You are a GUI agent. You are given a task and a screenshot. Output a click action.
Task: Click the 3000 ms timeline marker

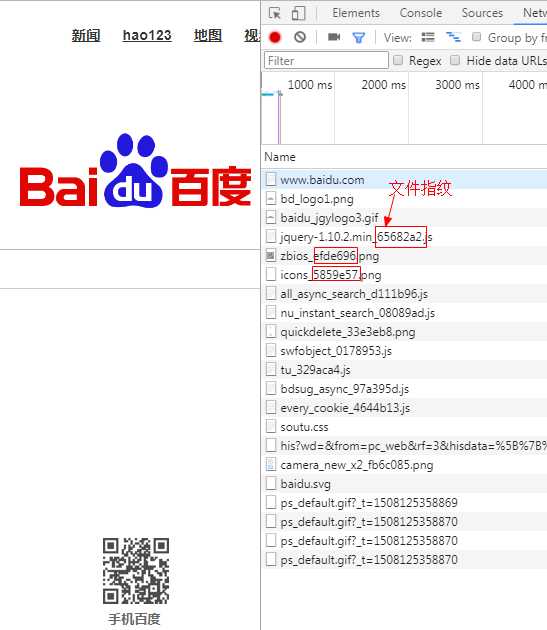[457, 85]
